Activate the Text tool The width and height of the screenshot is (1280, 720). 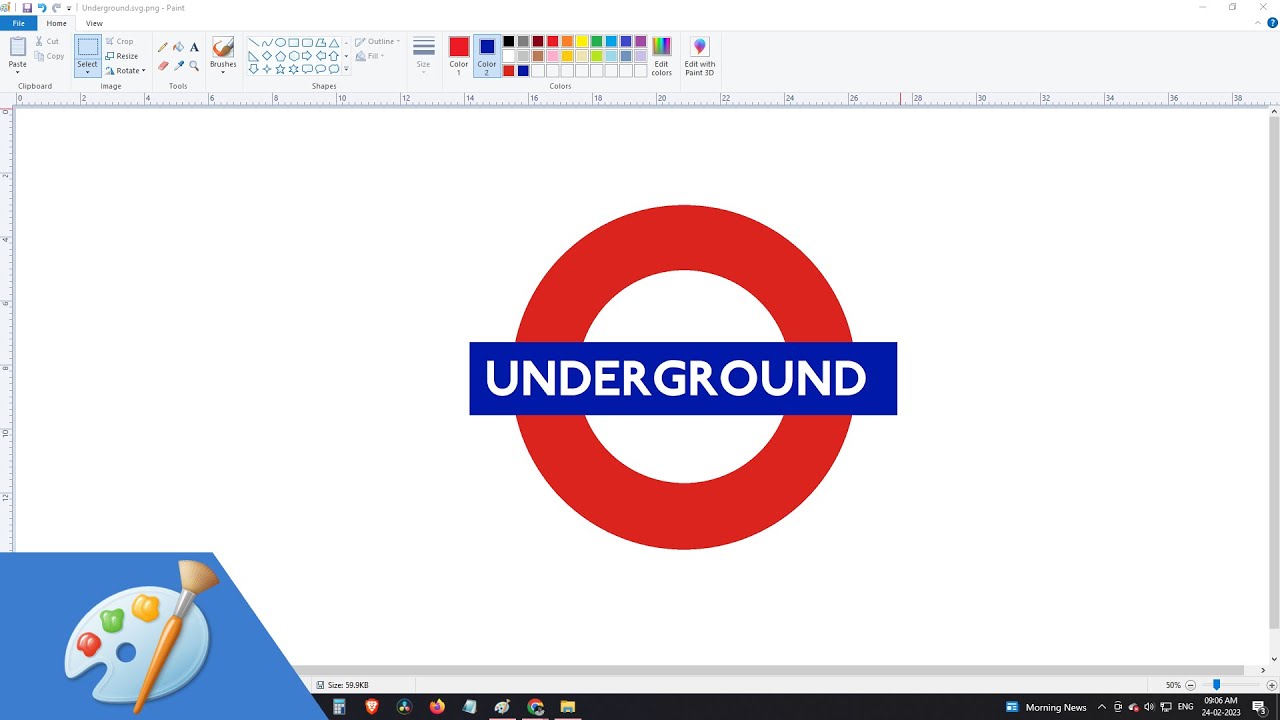point(194,47)
